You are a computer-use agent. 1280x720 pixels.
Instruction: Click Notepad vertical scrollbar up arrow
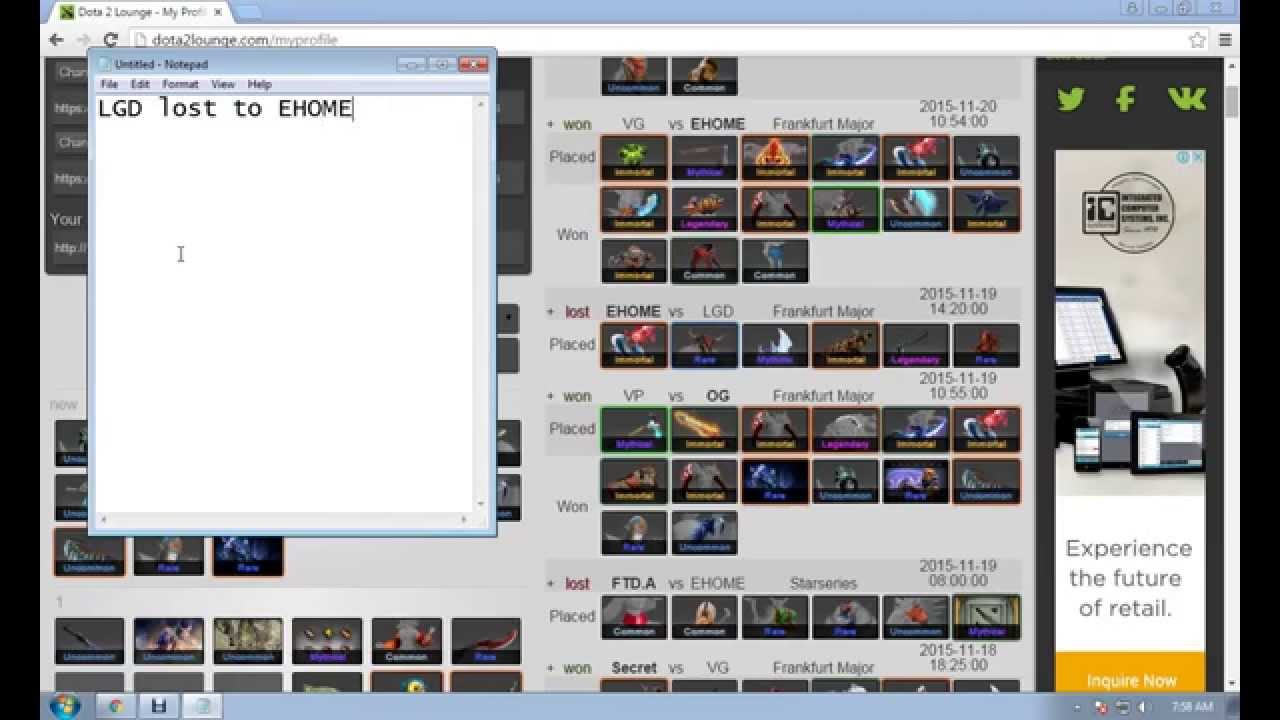481,105
